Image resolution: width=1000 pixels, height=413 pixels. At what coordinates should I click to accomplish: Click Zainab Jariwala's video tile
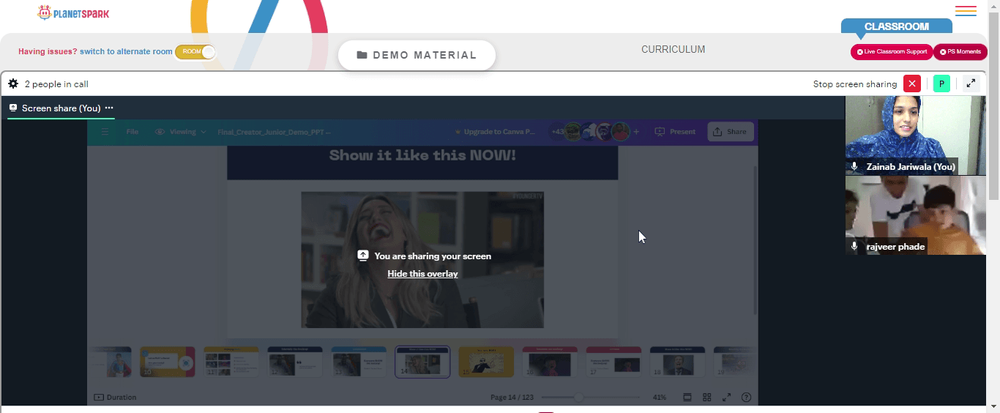(915, 135)
